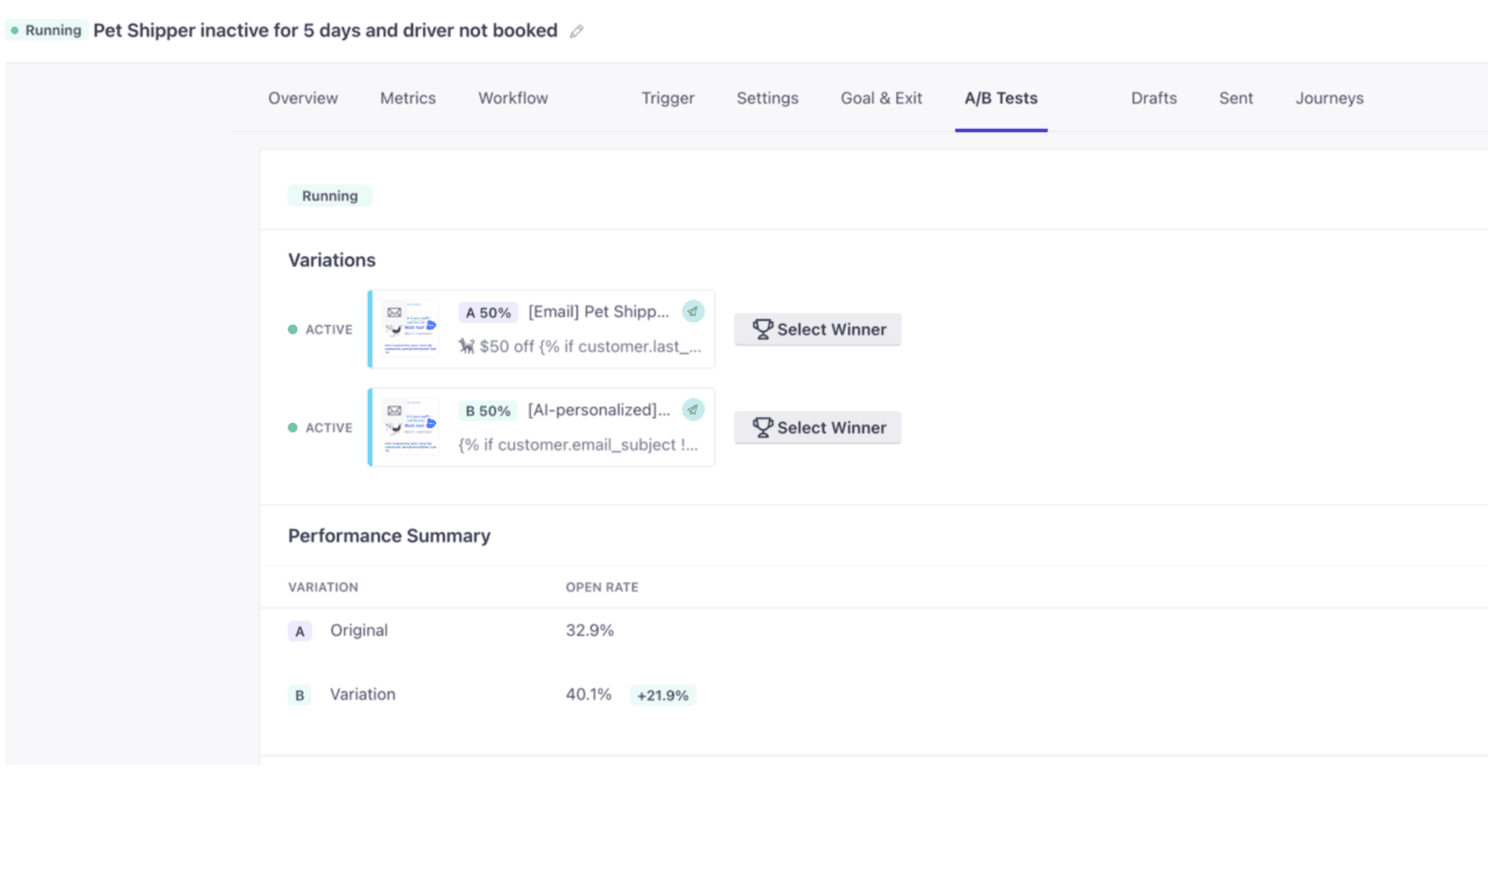The height and width of the screenshot is (893, 1488).
Task: Click trophy icon for variation A
Action: pos(762,329)
